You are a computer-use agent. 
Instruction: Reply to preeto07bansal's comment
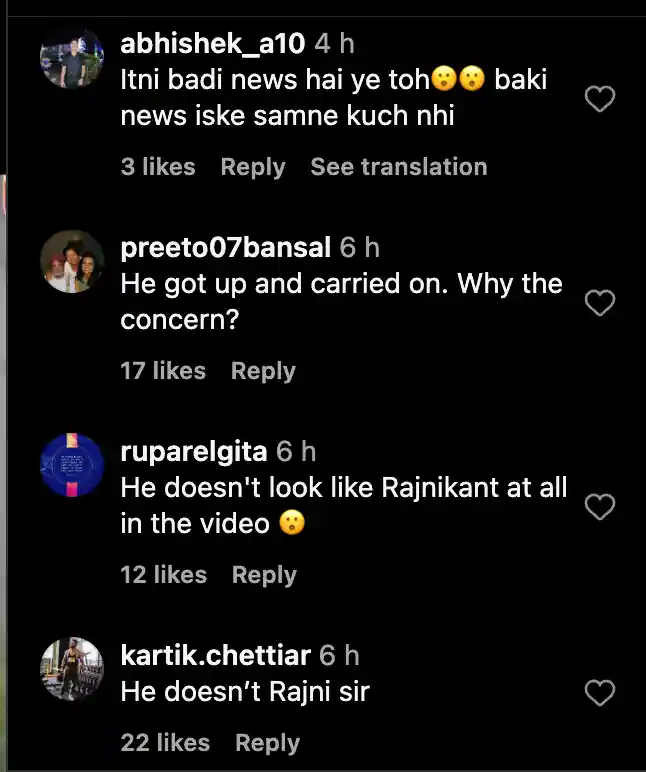[x=263, y=371]
